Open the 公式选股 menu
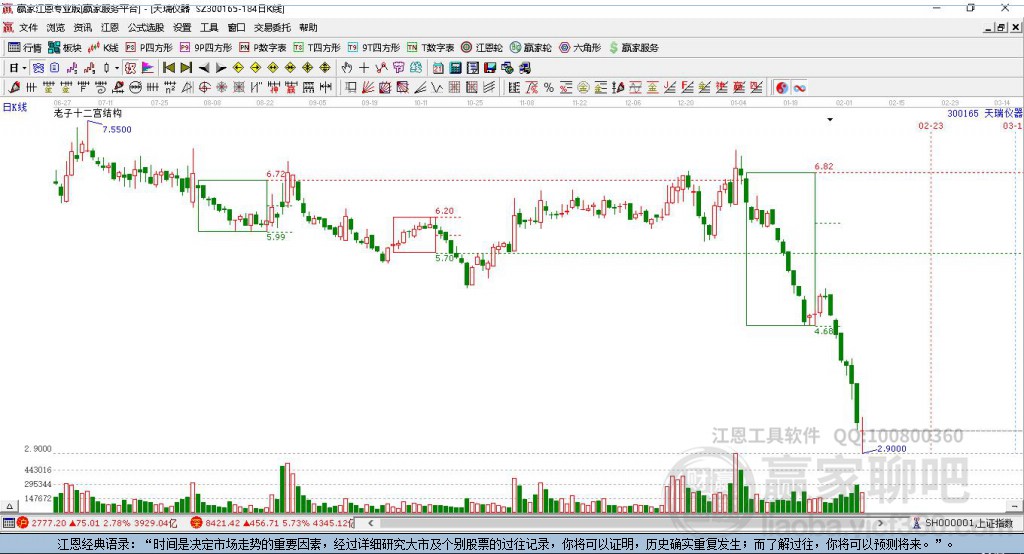Screen dimensions: 1024x554 click(143, 28)
